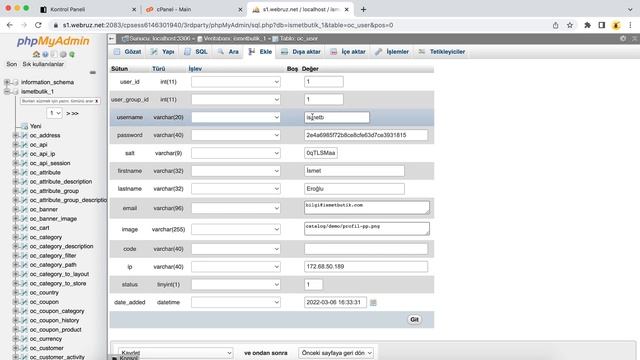
Task: Open function dropdown for password row
Action: tap(236, 135)
